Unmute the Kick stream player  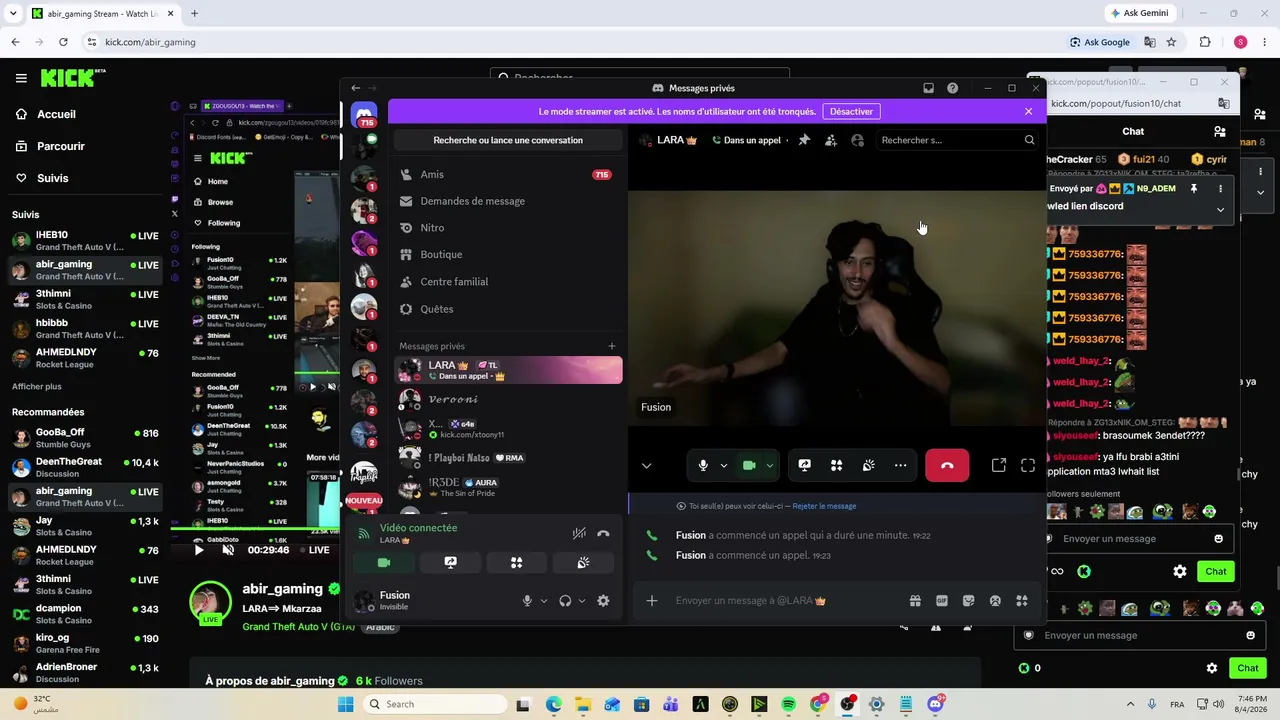tap(228, 549)
